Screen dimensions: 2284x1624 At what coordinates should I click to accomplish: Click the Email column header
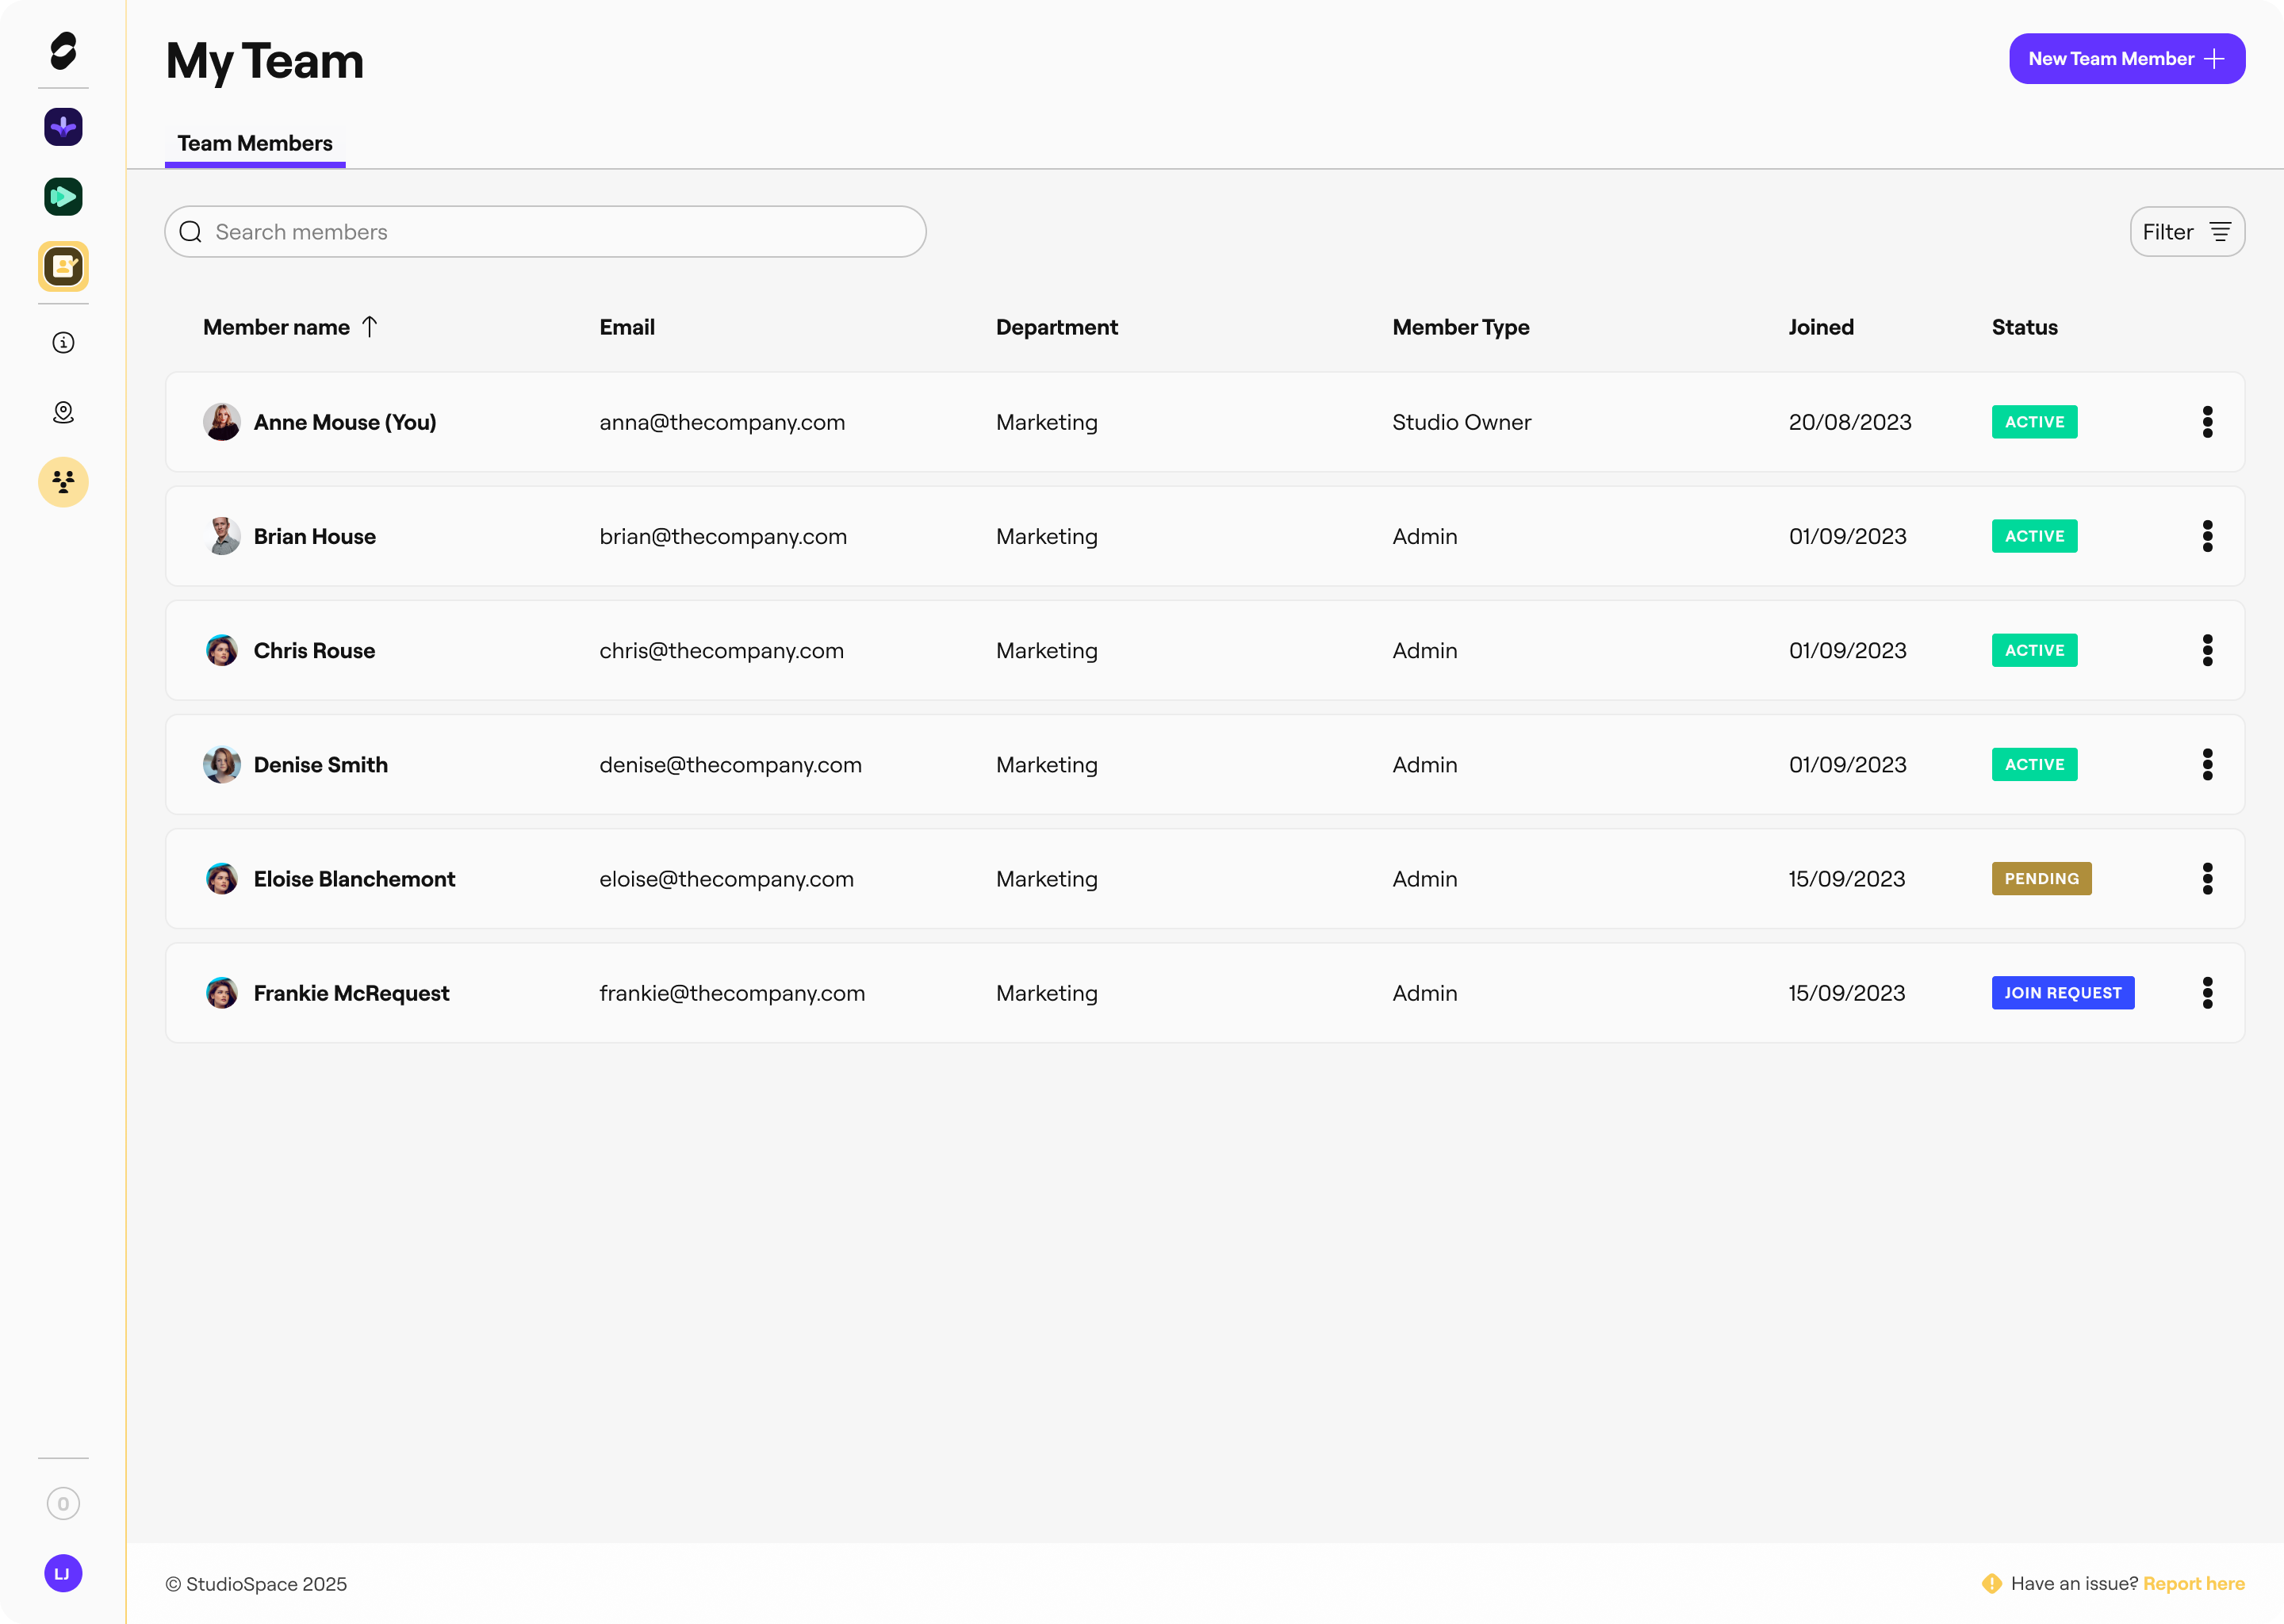pyautogui.click(x=627, y=327)
